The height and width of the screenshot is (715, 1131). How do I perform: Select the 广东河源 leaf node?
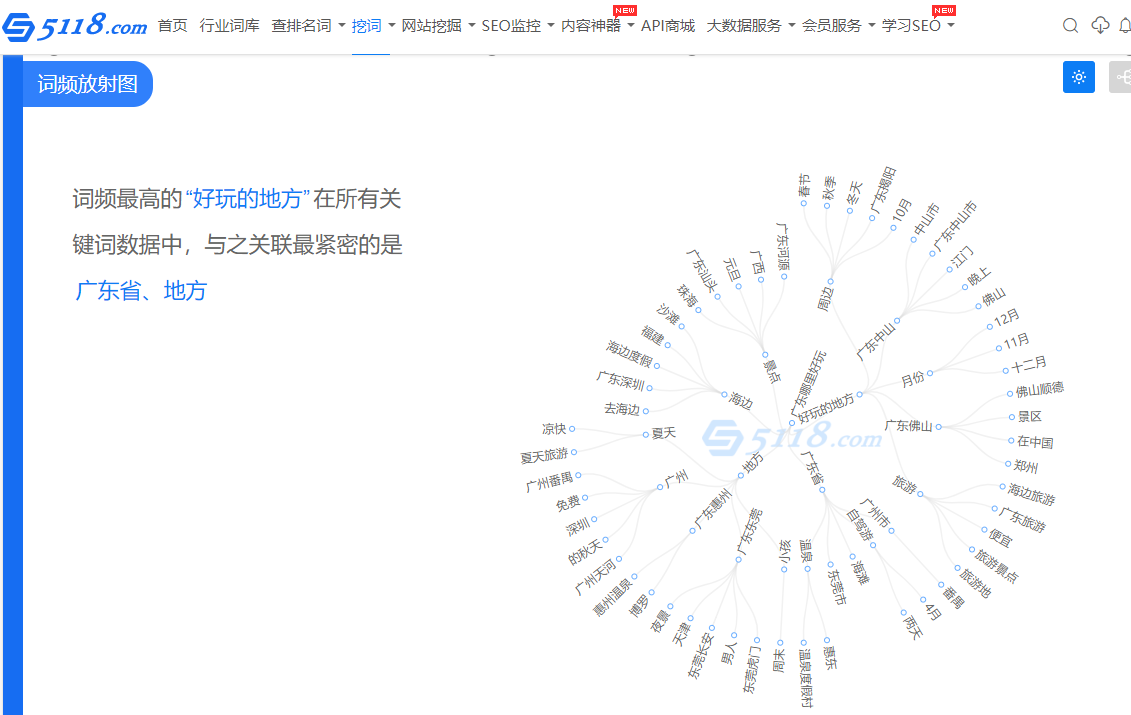coord(783,246)
